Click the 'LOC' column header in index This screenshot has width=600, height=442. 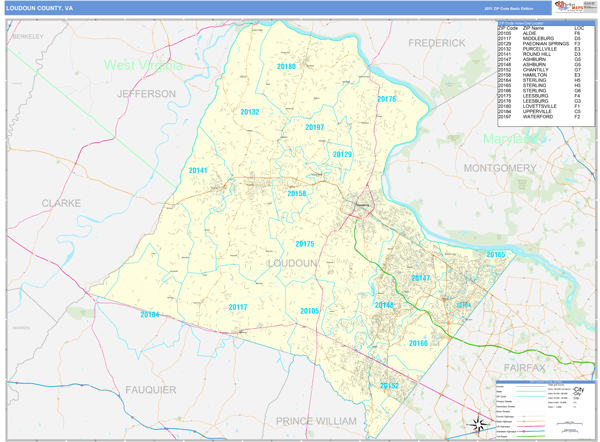pos(579,28)
